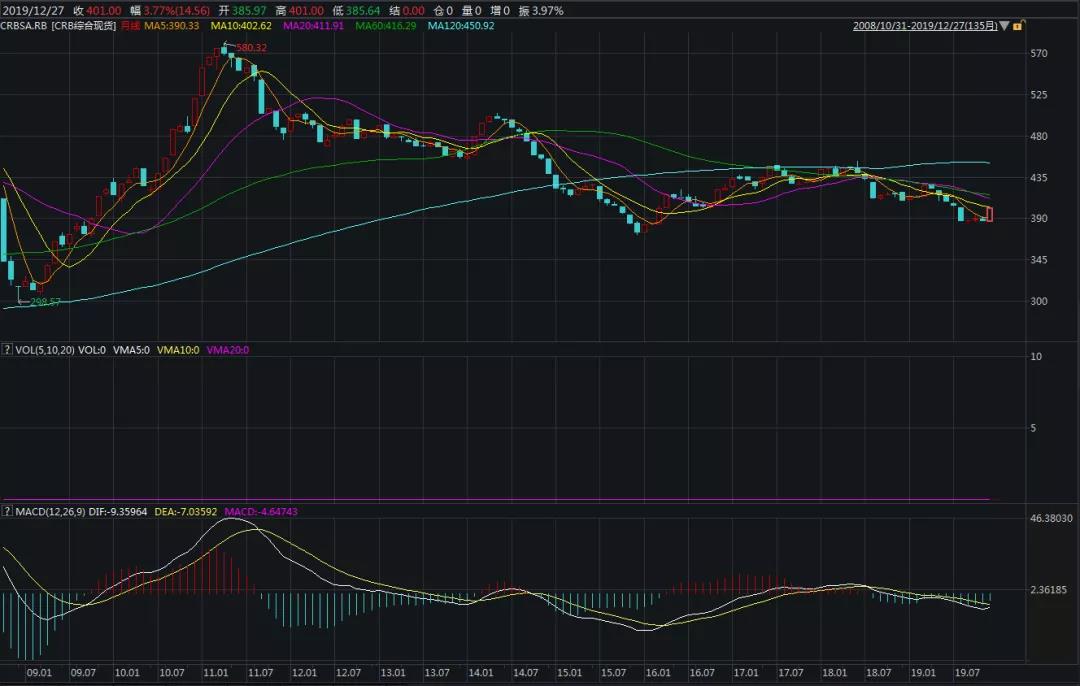The image size is (1080, 686).
Task: Click the MA60:416.29 legend value
Action: point(386,26)
